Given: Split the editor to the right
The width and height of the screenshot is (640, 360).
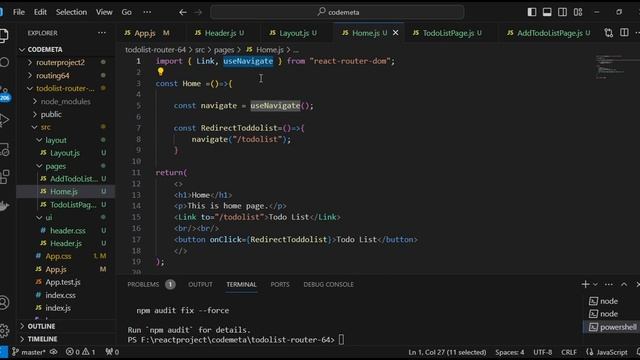Looking at the screenshot, I should [624, 32].
